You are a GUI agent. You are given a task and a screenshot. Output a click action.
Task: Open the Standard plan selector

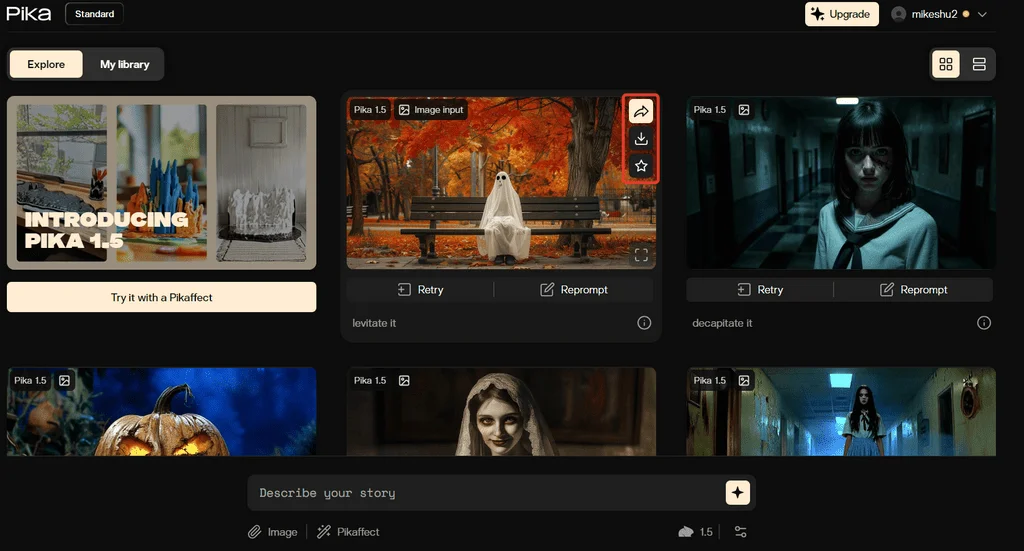[95, 14]
